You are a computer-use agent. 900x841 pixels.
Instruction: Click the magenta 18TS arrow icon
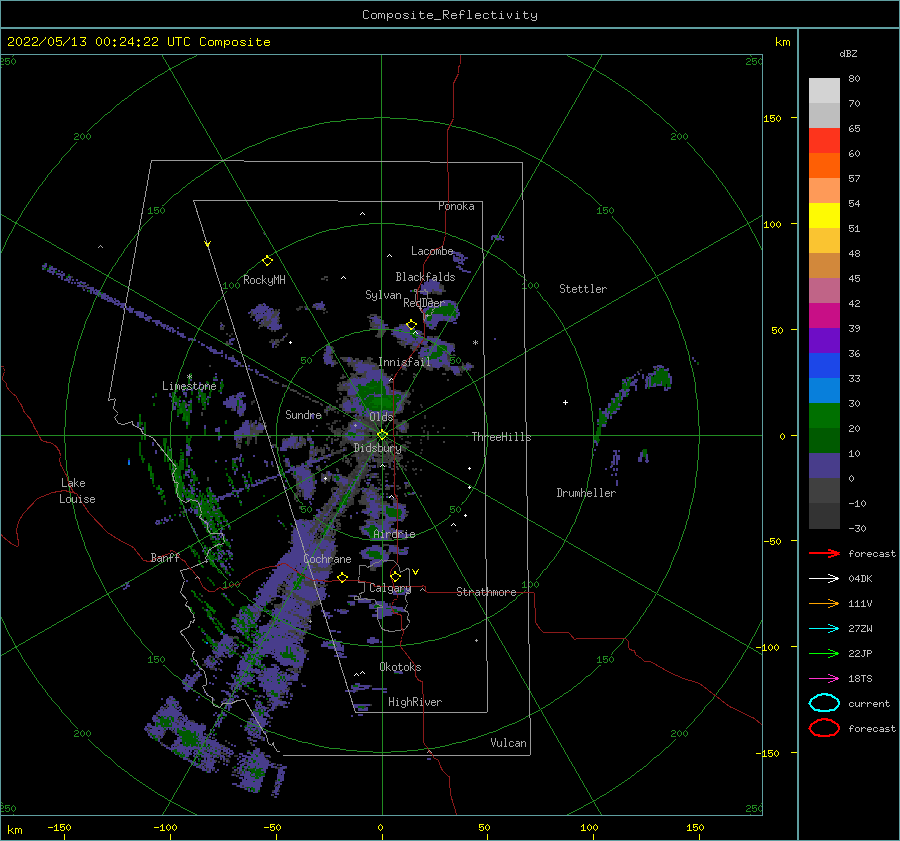[824, 679]
